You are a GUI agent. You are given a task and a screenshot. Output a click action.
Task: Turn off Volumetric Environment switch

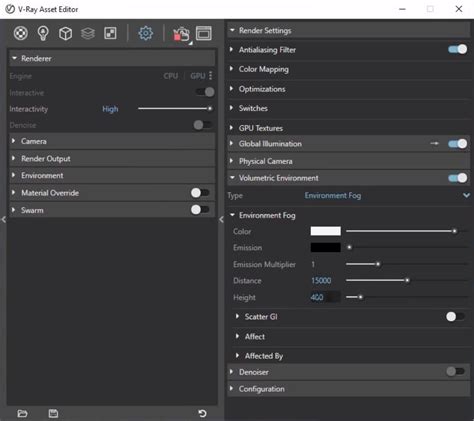[x=458, y=178]
